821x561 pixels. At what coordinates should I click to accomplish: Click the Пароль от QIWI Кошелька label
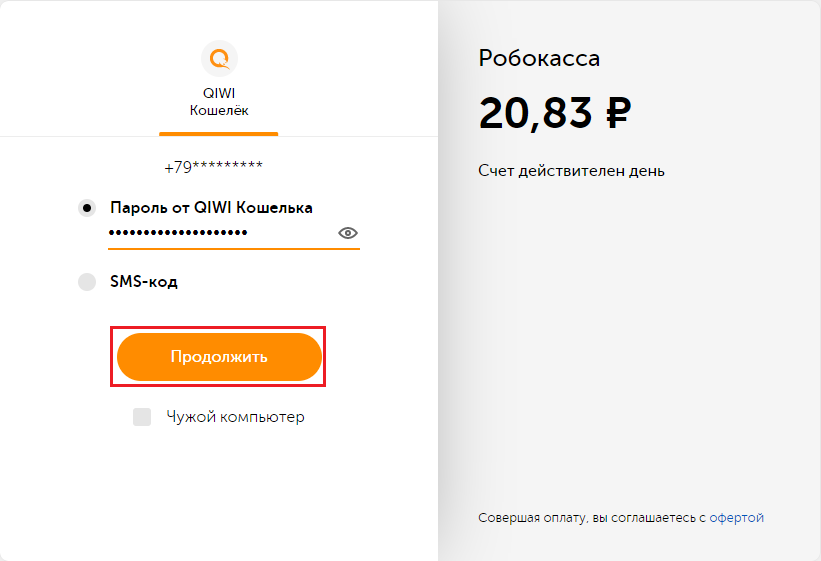[x=211, y=208]
